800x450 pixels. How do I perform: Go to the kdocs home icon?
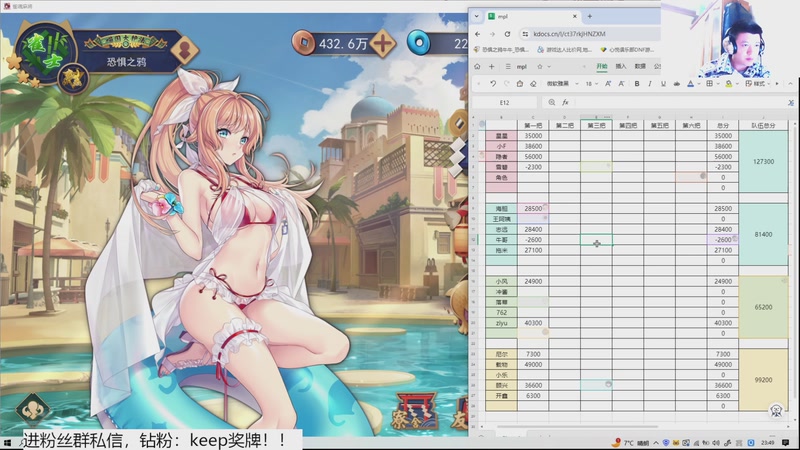pyautogui.click(x=477, y=66)
